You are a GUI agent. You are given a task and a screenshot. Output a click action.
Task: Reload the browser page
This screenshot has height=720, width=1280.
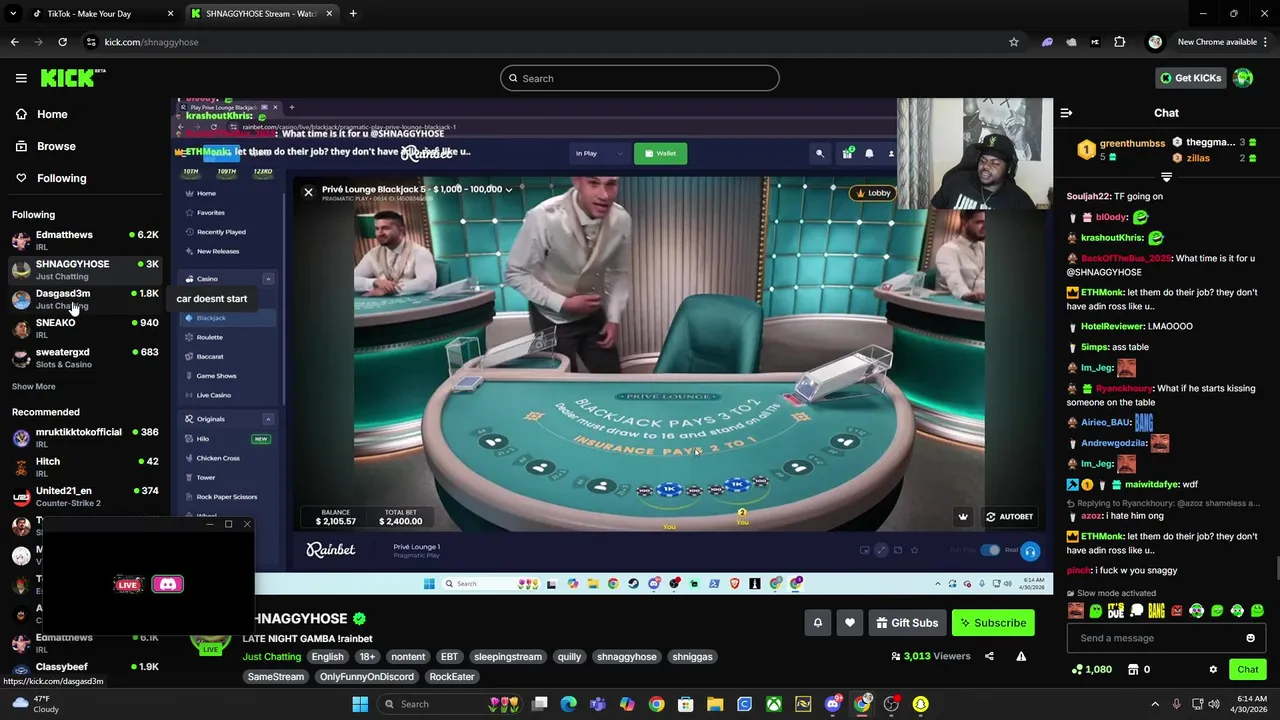point(62,42)
